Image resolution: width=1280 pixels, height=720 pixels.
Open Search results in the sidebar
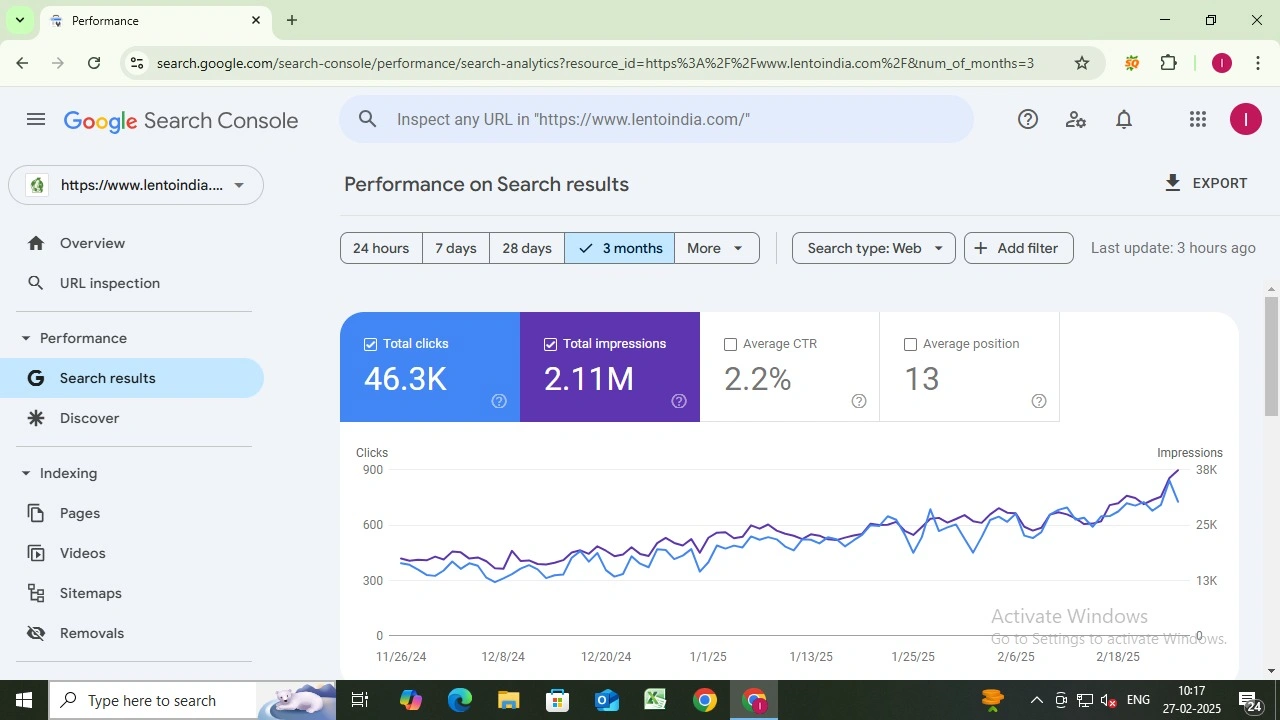tap(132, 378)
